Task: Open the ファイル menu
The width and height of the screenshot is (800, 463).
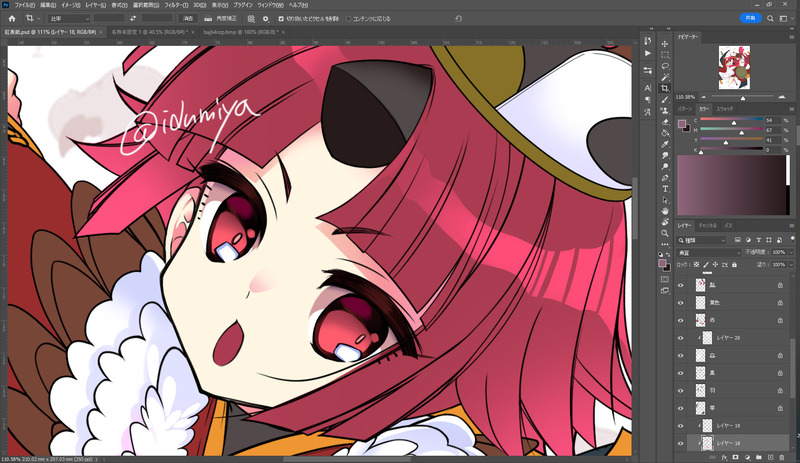Action: click(24, 5)
